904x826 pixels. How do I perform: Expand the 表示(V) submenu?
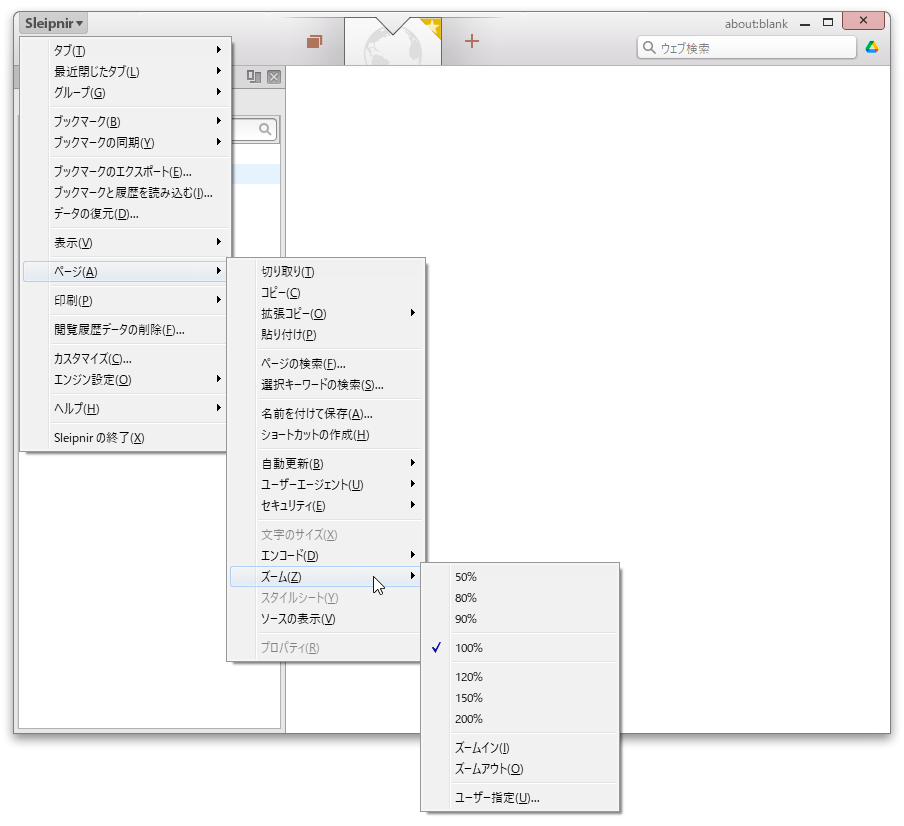[x=126, y=243]
